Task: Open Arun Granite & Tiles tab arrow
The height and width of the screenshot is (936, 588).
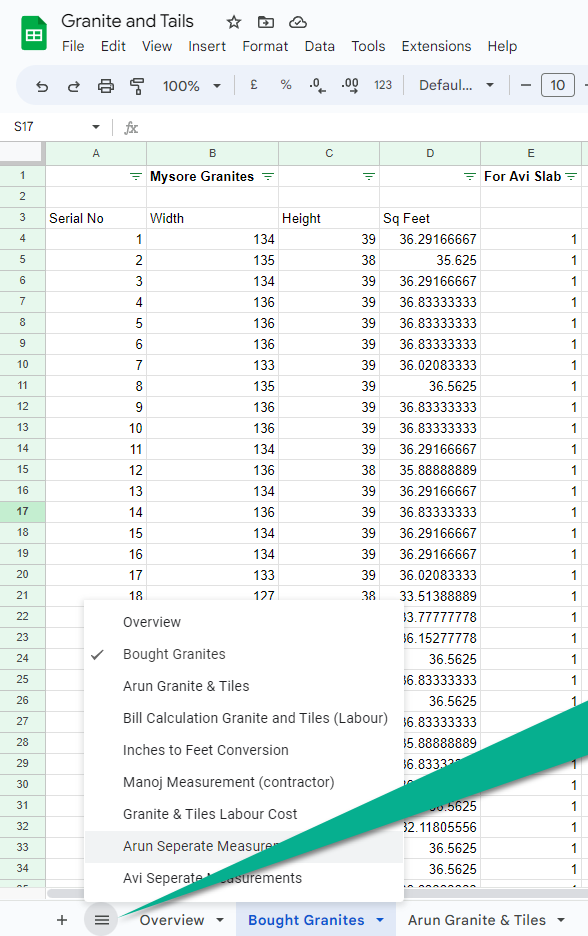Action: click(x=561, y=920)
